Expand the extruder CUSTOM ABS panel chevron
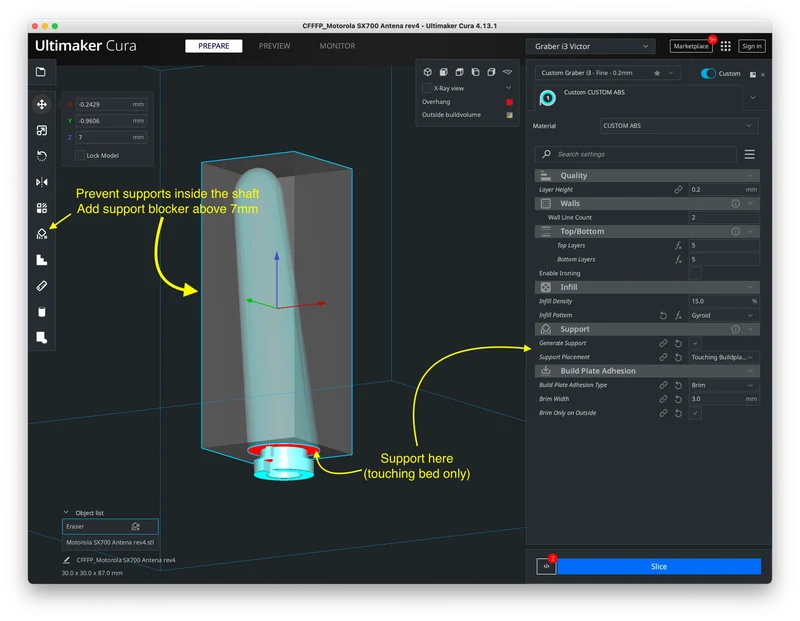 click(753, 97)
